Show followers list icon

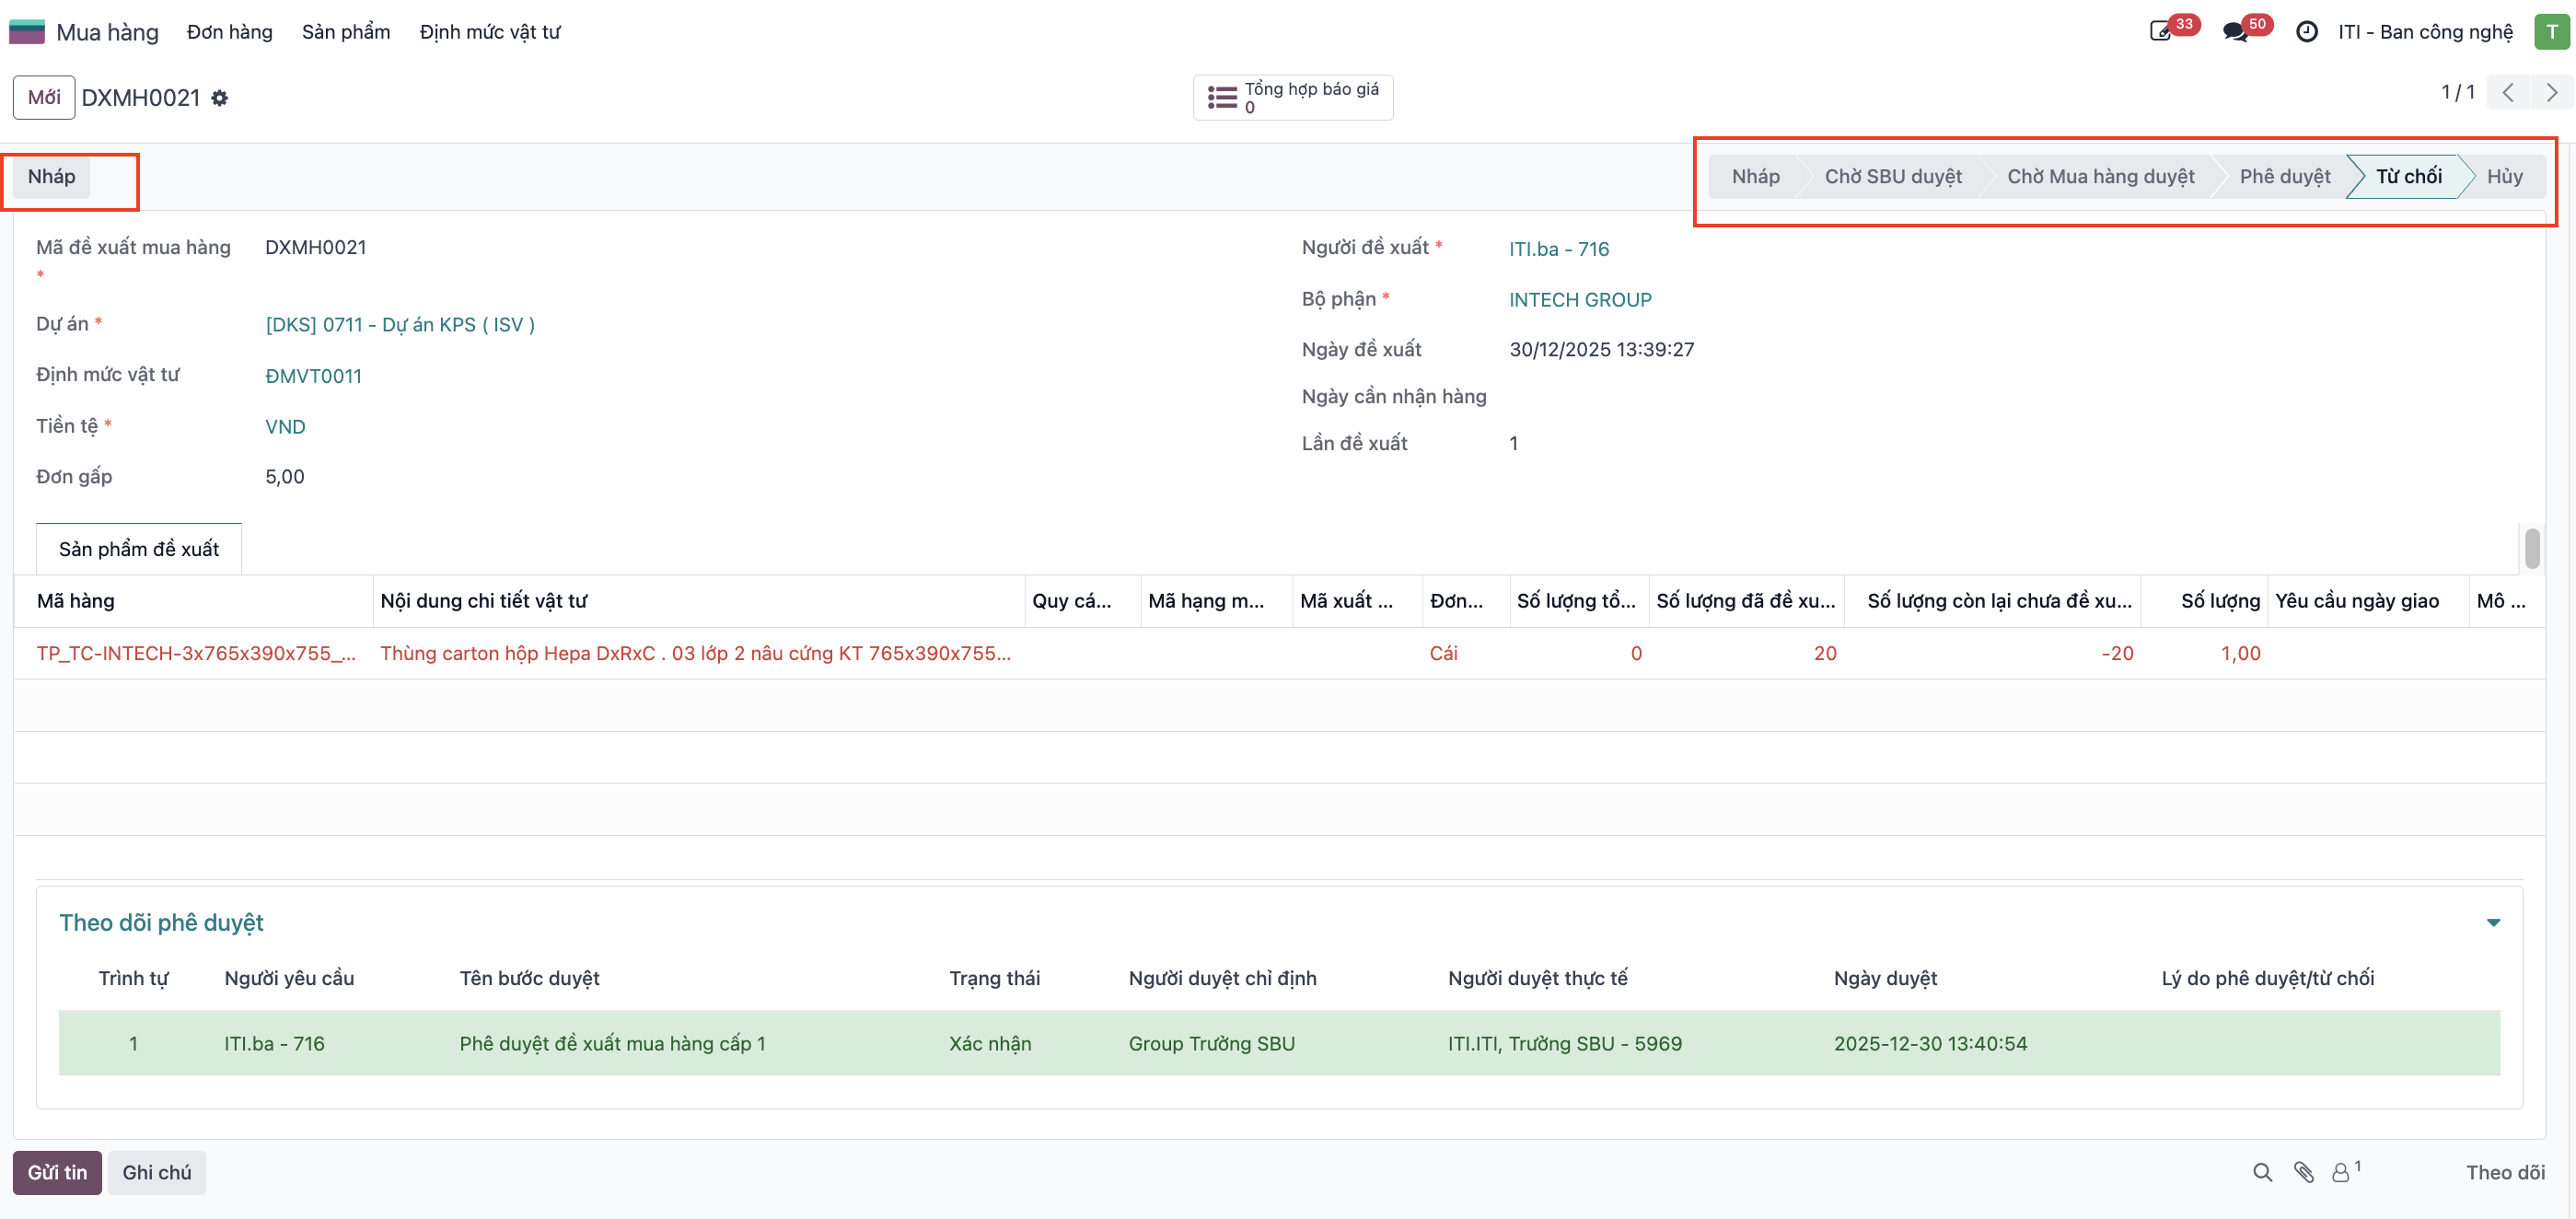(x=2345, y=1172)
